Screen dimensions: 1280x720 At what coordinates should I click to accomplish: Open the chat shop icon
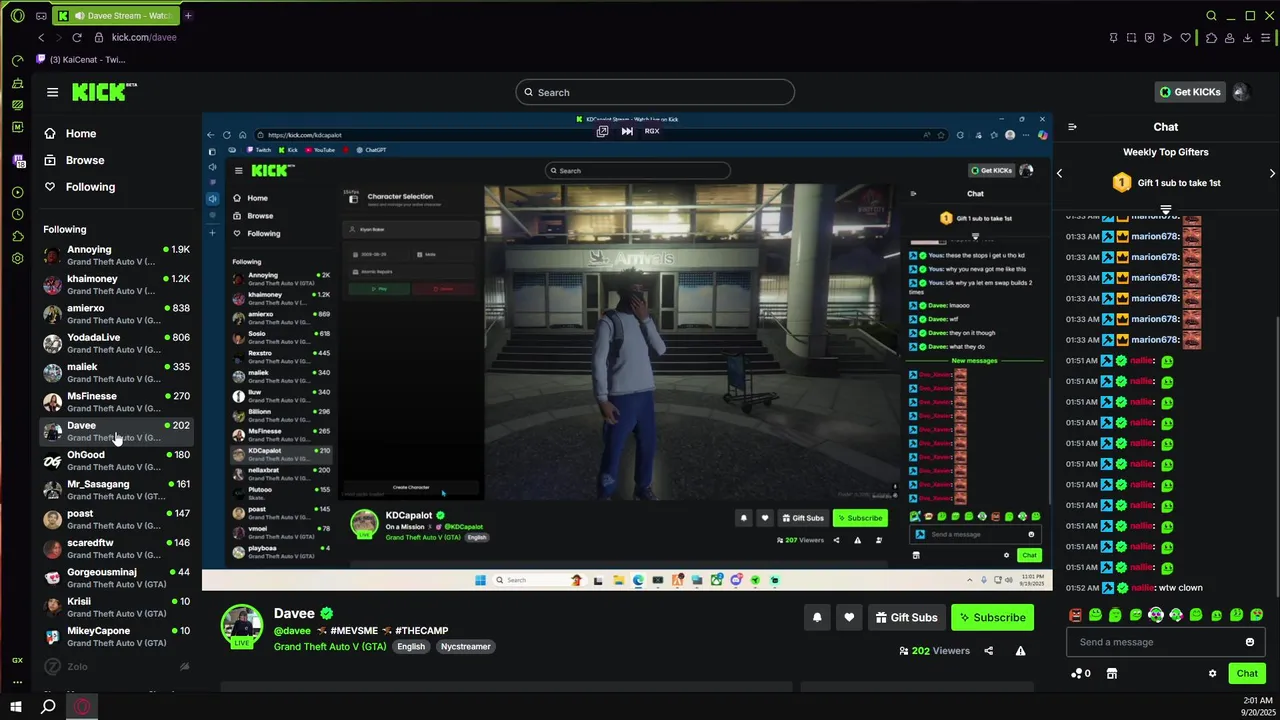[1111, 674]
